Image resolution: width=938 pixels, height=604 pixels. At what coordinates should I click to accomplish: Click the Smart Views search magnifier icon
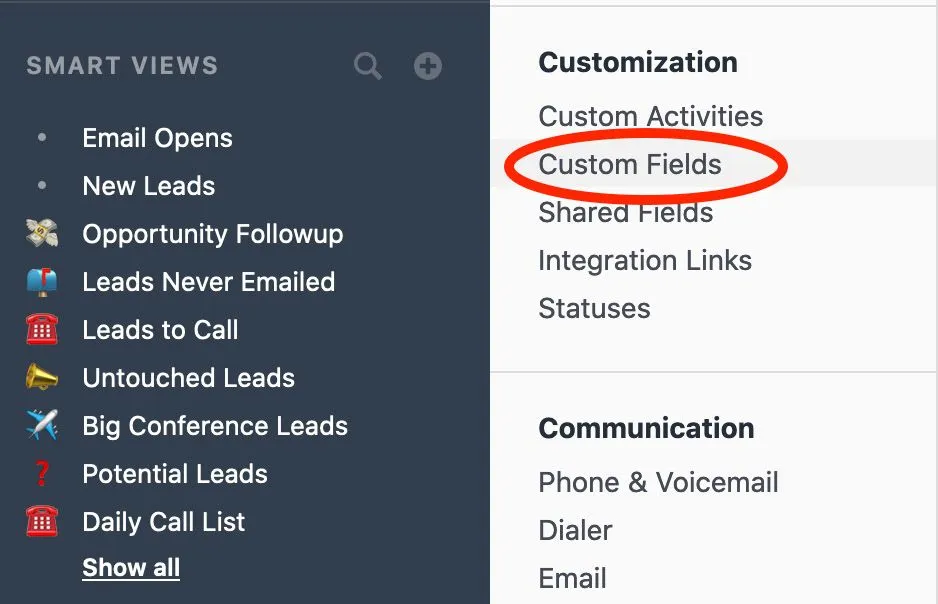pos(368,67)
